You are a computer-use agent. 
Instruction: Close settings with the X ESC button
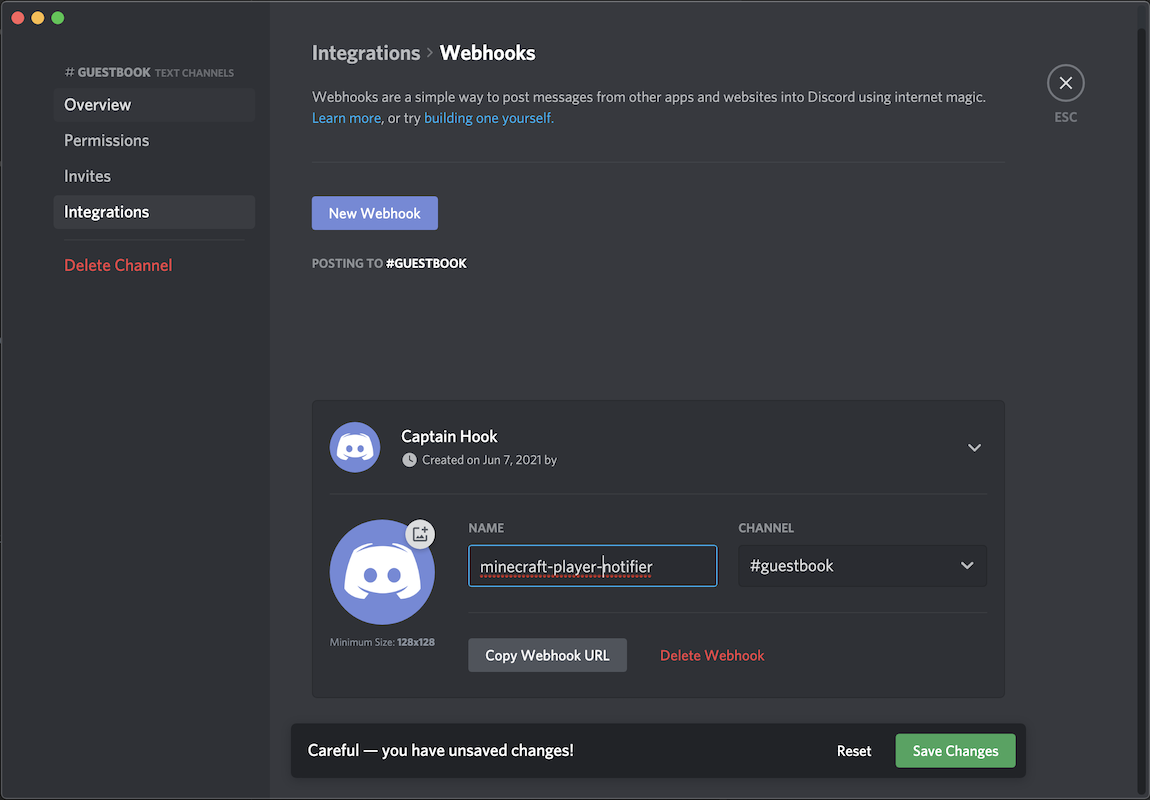(x=1065, y=83)
